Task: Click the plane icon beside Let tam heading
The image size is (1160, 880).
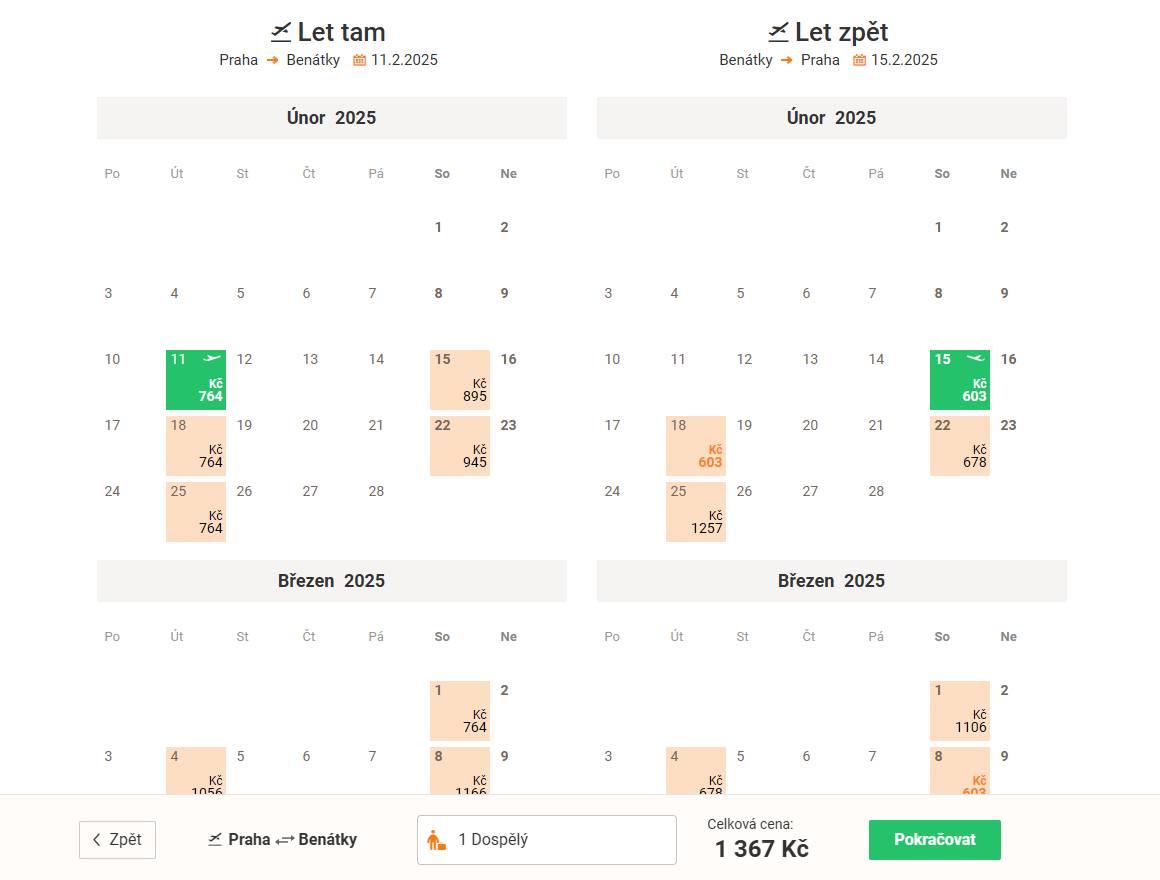Action: point(280,33)
